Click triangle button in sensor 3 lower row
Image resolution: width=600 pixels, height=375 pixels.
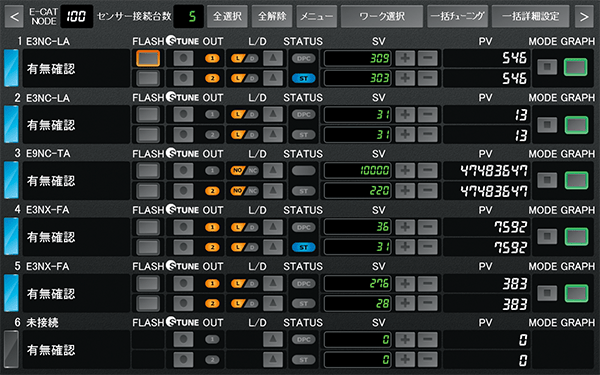273,191
